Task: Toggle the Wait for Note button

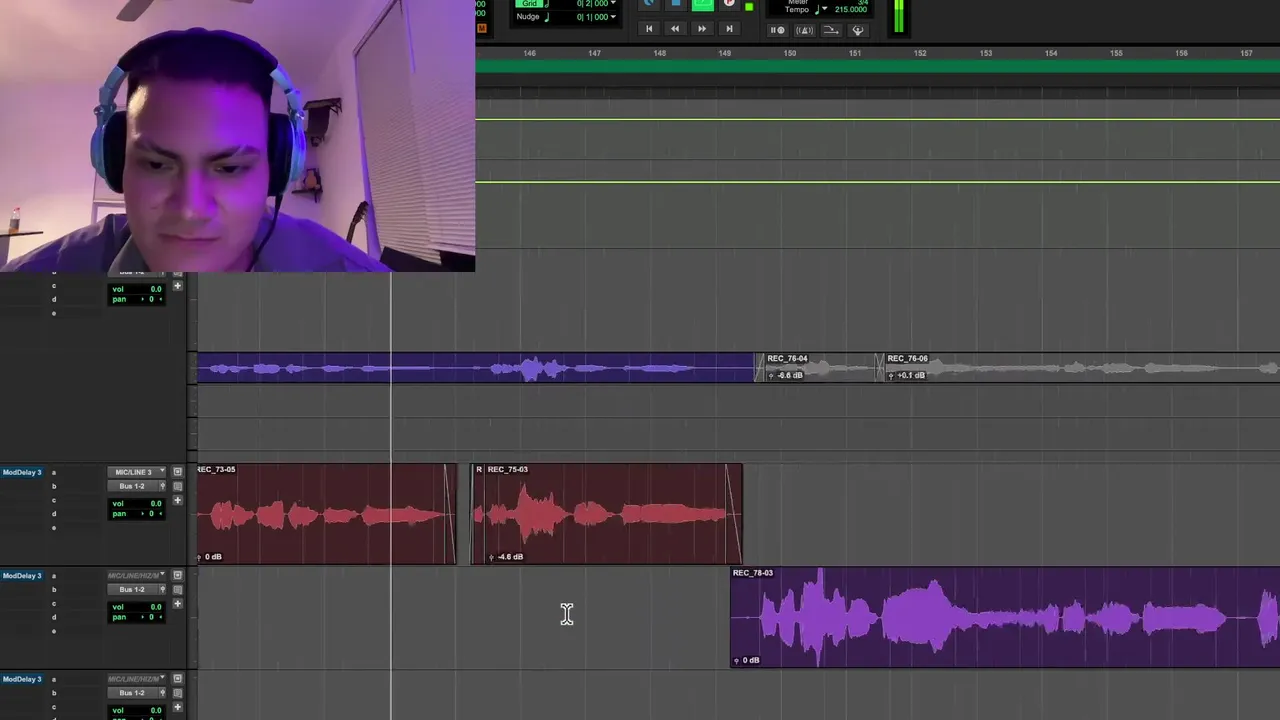Action: coord(777,30)
